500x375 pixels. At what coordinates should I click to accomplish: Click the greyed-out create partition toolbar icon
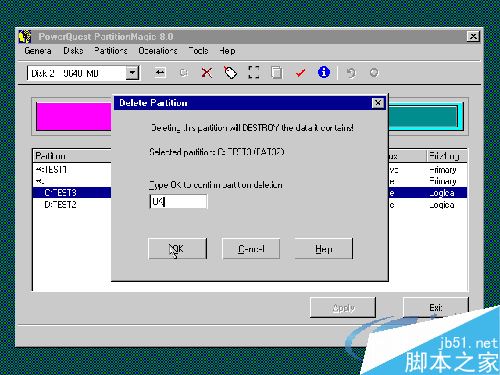point(184,72)
